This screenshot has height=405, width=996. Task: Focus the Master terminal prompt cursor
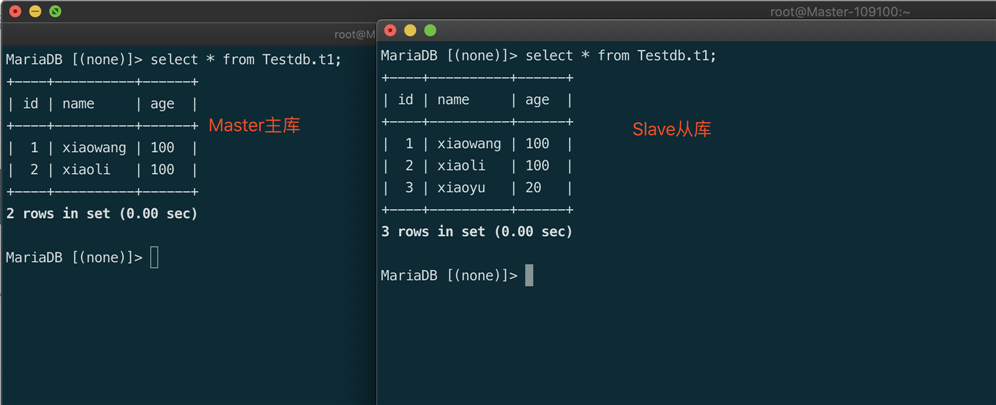coord(154,258)
